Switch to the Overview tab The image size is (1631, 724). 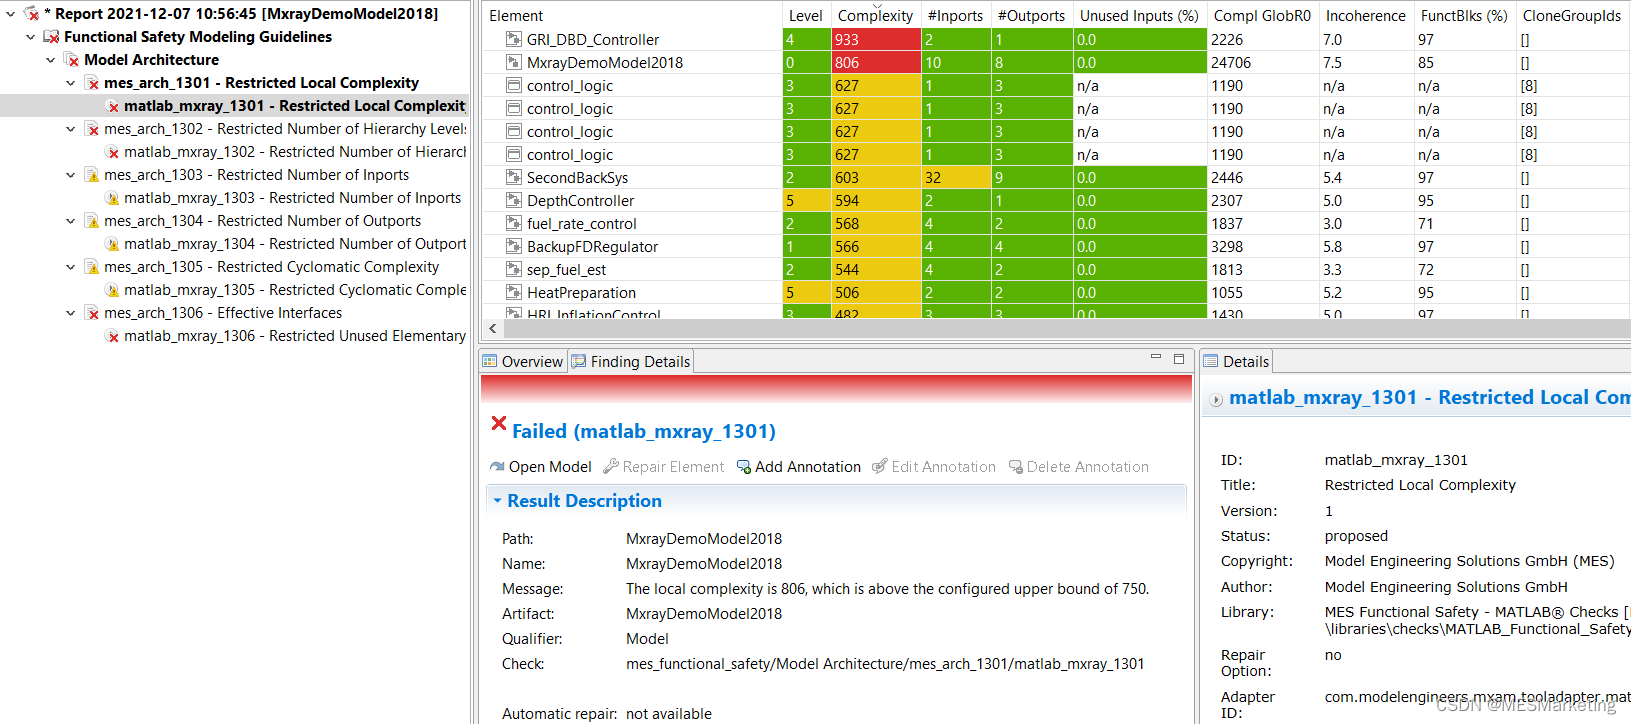pyautogui.click(x=523, y=362)
